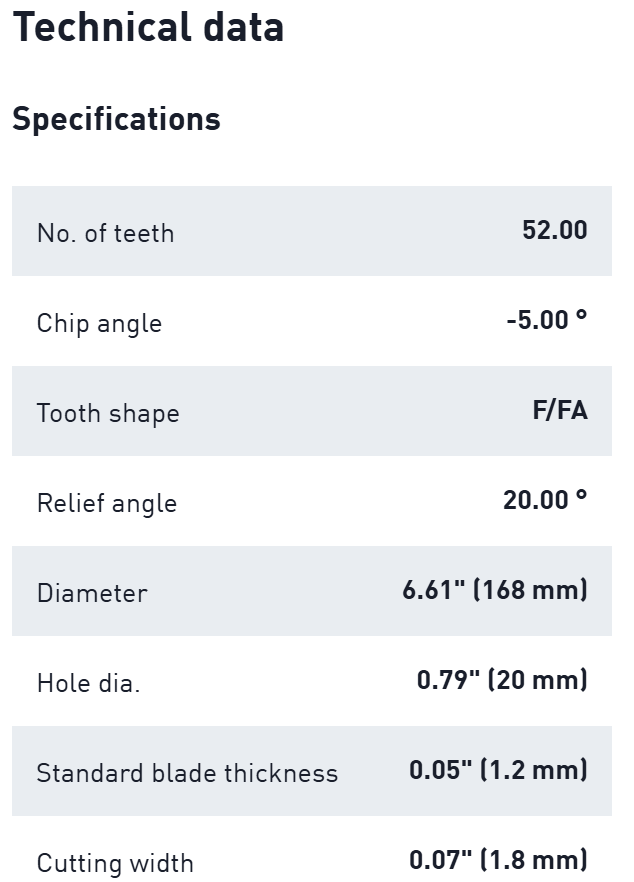Select the Hole dia. label
Viewport: 634px width, 882px height.
88,683
